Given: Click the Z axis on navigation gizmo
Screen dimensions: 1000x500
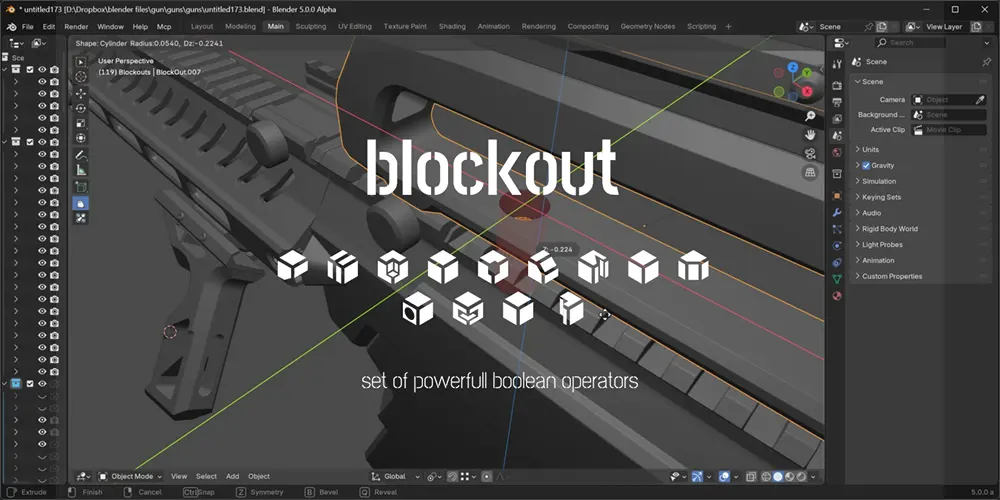Looking at the screenshot, I should click(x=793, y=67).
